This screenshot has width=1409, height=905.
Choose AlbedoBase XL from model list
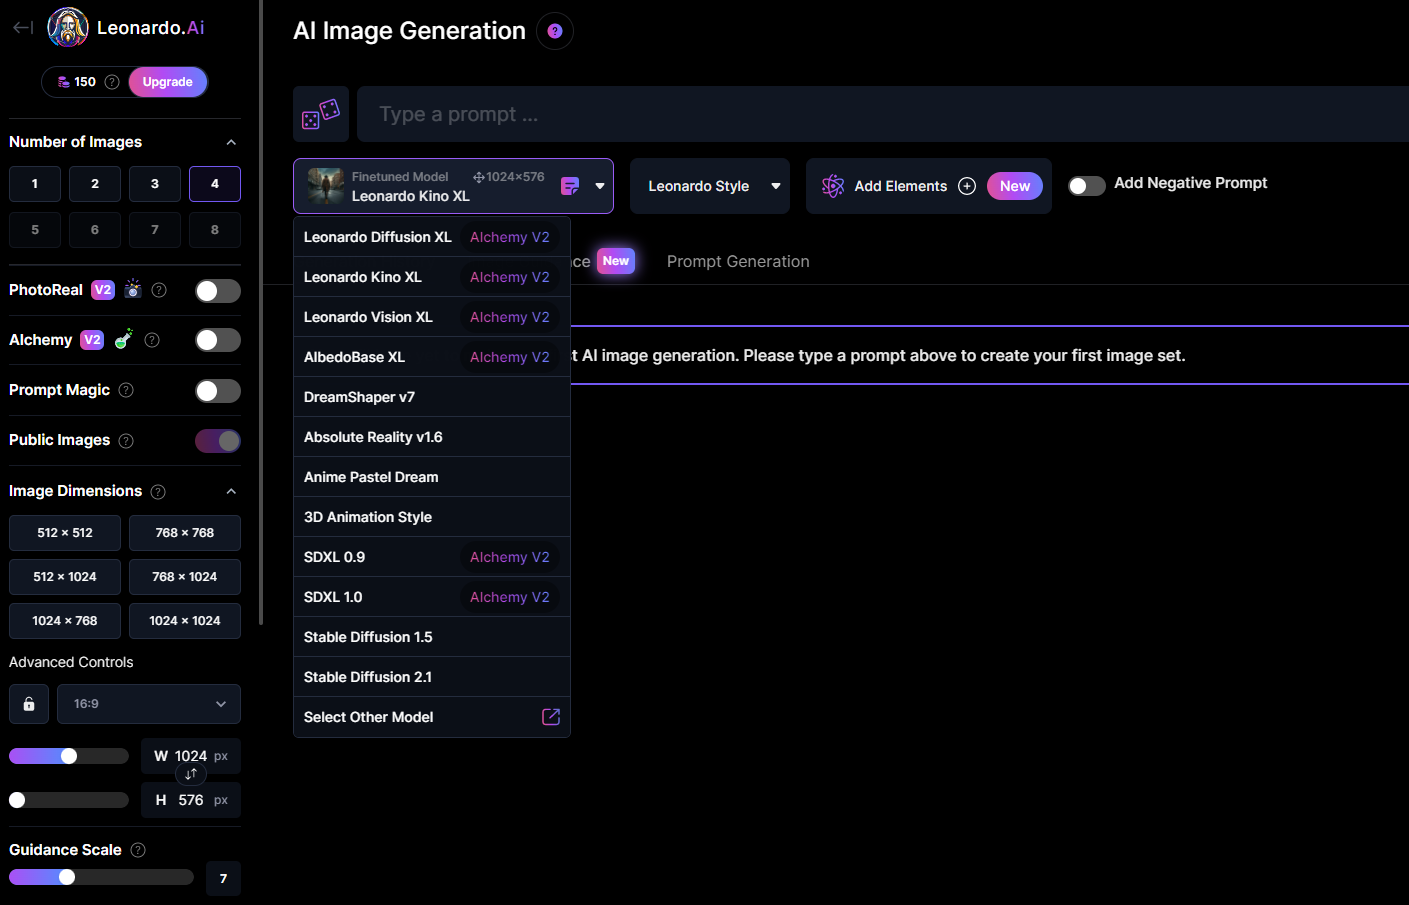(432, 357)
